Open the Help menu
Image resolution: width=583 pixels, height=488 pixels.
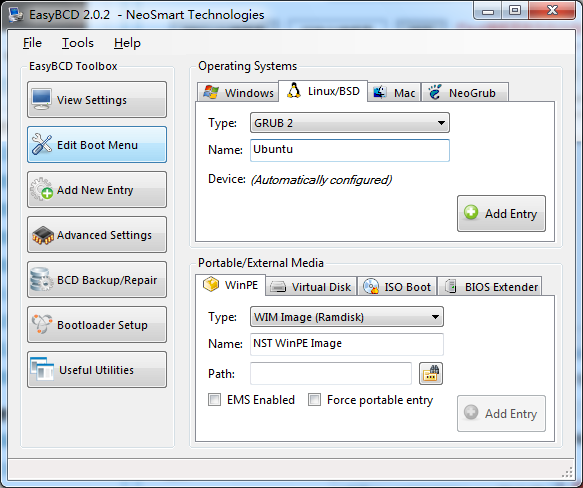[x=127, y=43]
